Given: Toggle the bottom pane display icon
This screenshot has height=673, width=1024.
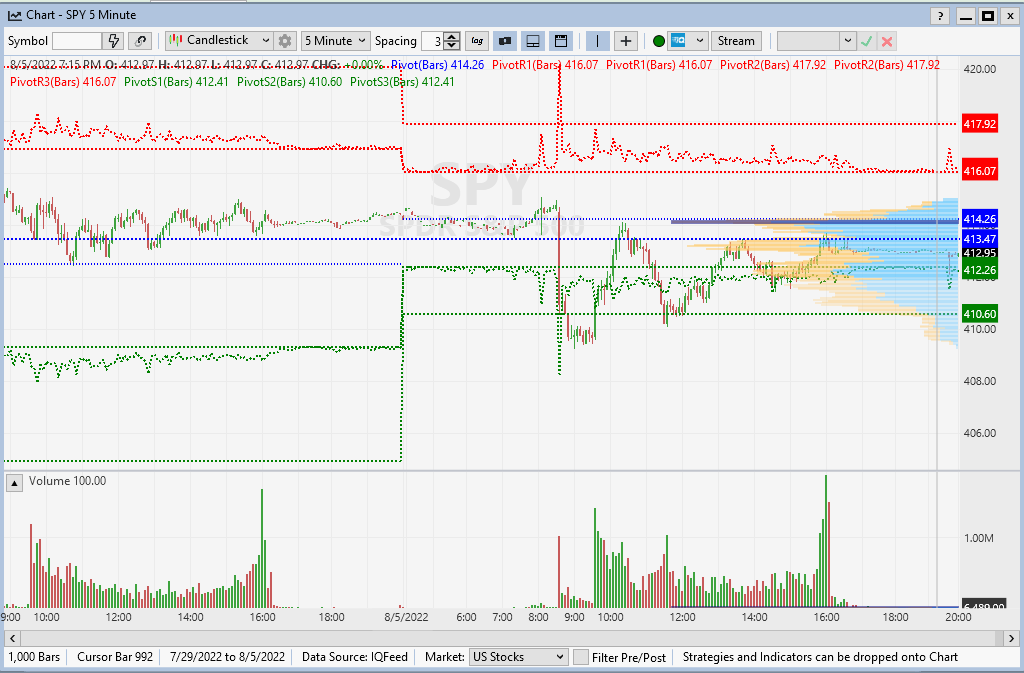Looking at the screenshot, I should [533, 40].
